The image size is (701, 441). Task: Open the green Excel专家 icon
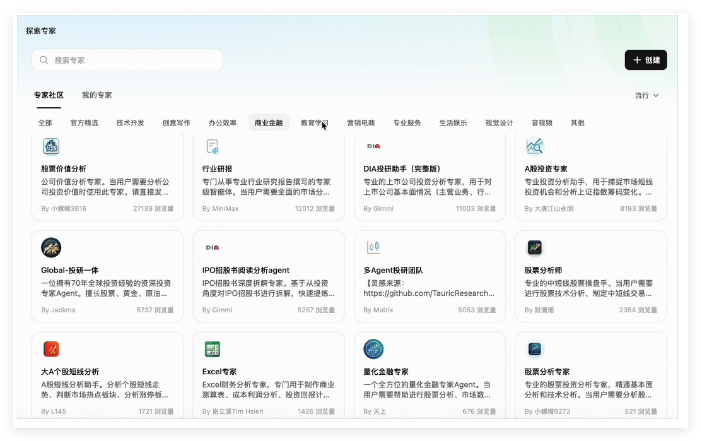tap(212, 349)
